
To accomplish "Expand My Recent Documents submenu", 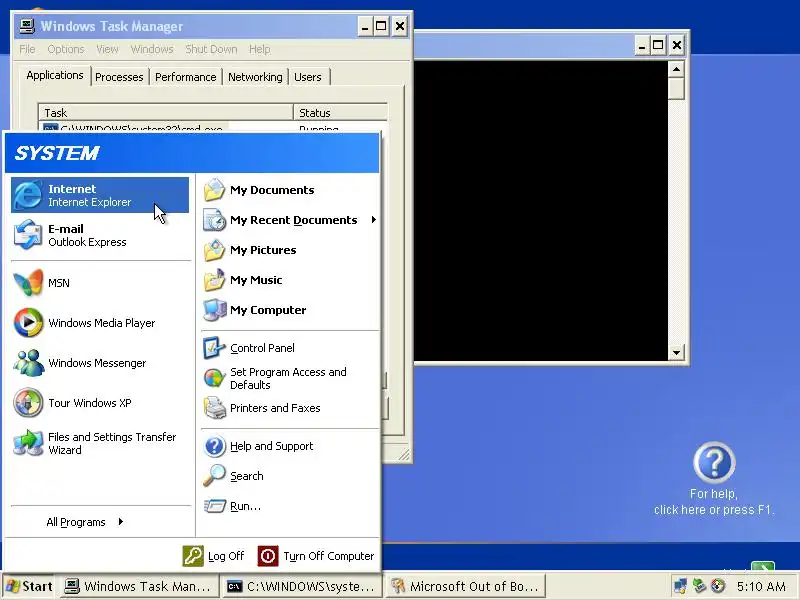I will click(290, 220).
